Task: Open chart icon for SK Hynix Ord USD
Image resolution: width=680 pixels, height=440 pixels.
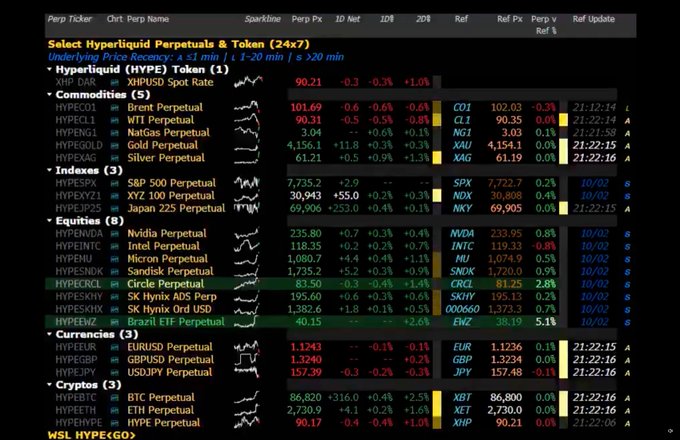Action: click(114, 310)
